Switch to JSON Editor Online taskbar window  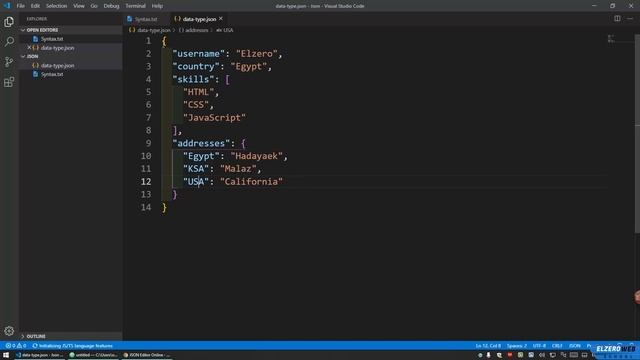[147, 355]
